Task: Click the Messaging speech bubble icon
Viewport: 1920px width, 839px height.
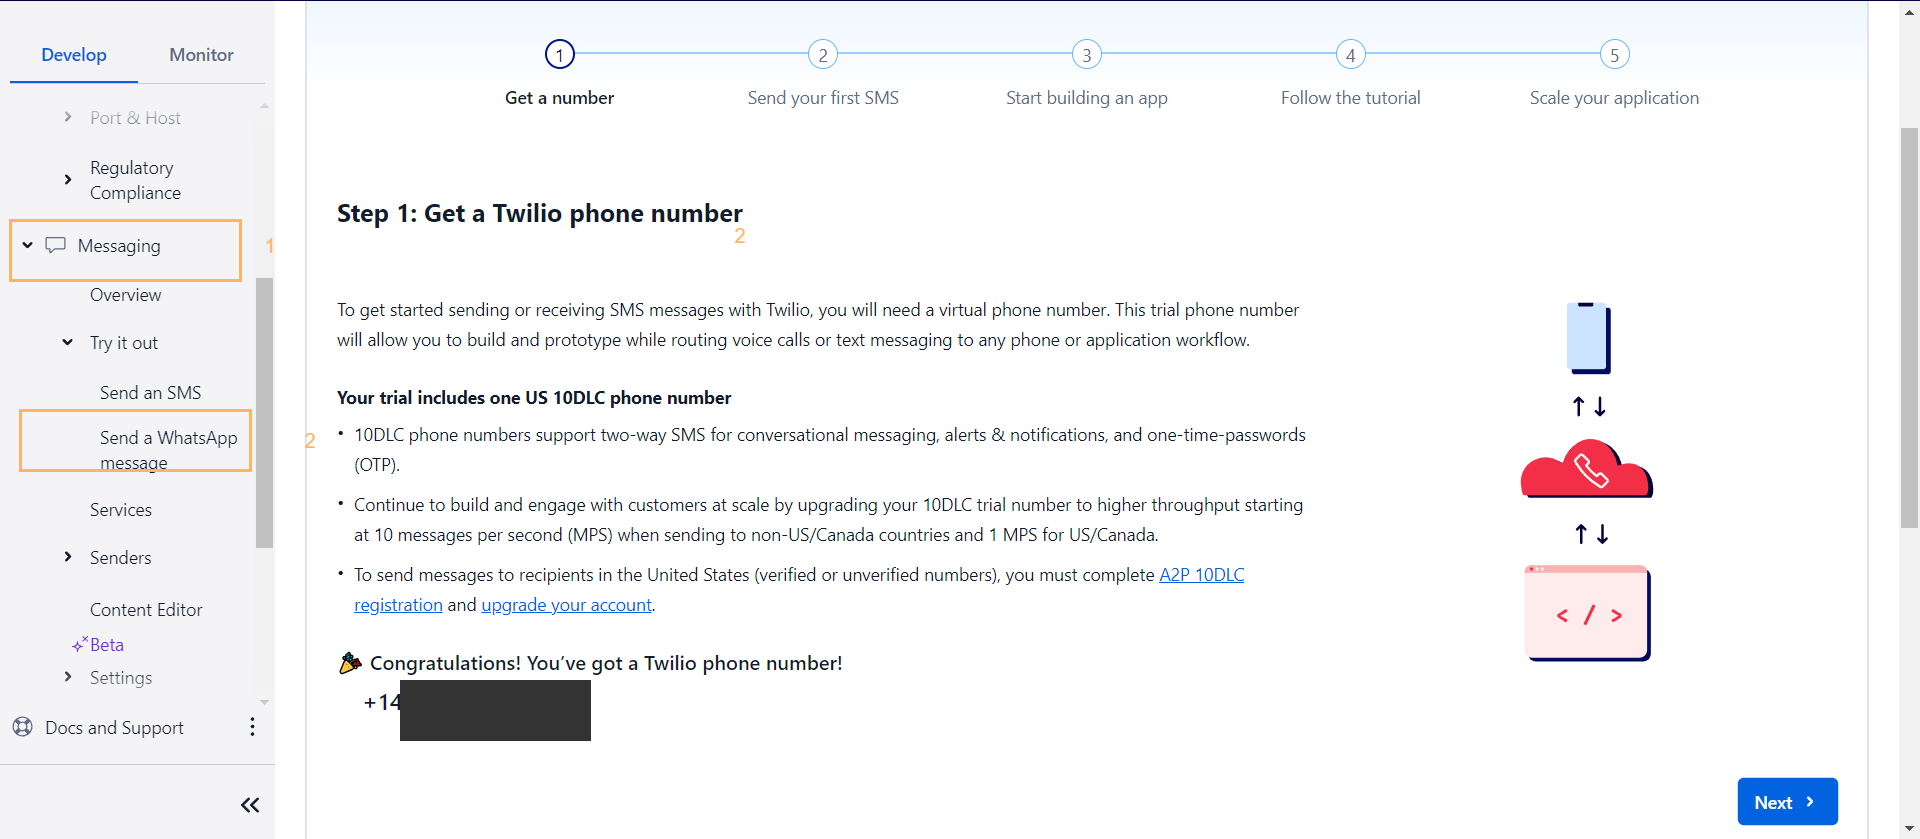Action: pyautogui.click(x=56, y=245)
